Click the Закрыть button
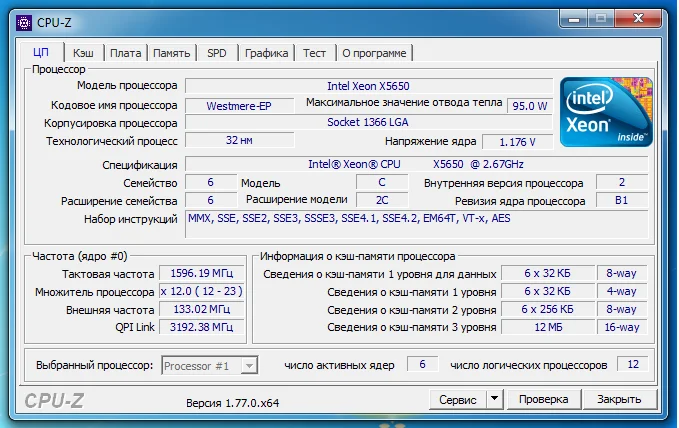The width and height of the screenshot is (679, 428). click(x=619, y=399)
